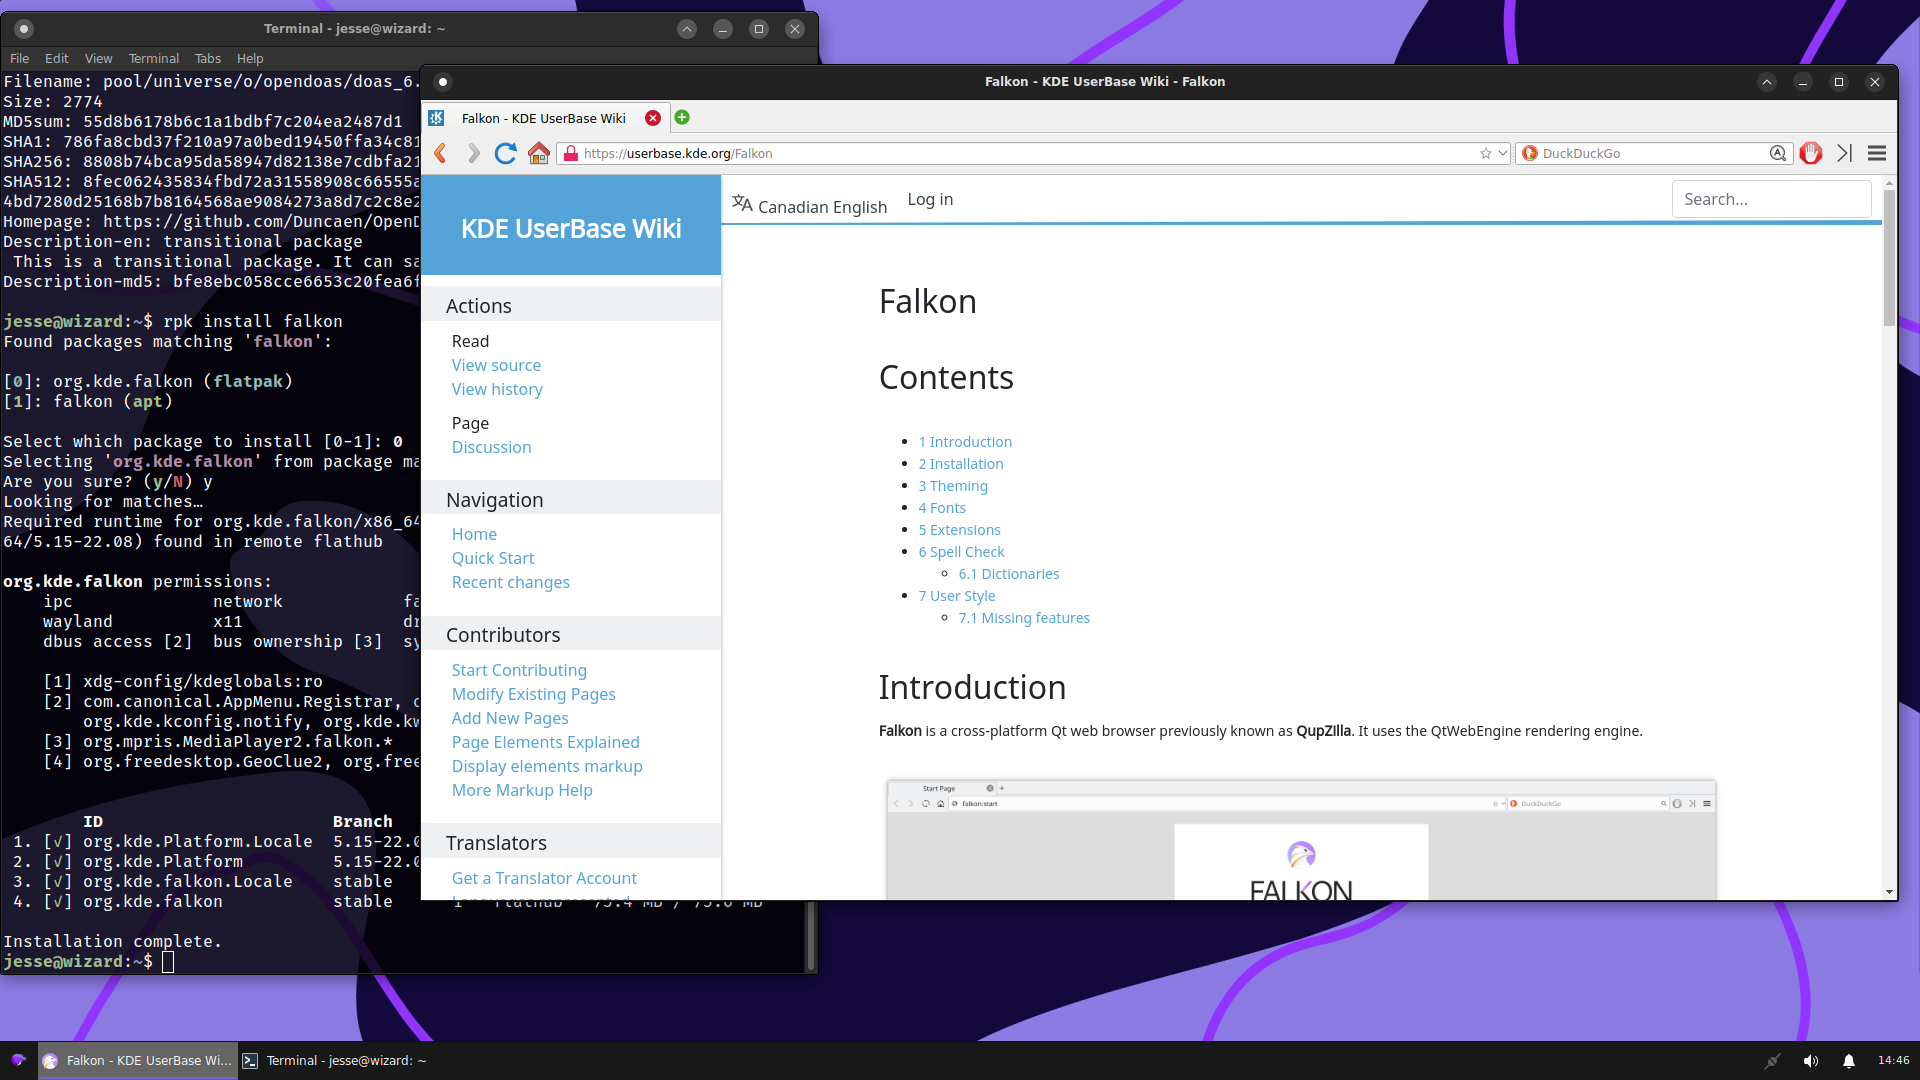Expand the address bar history dropdown
This screenshot has width=1920, height=1080.
point(1503,153)
